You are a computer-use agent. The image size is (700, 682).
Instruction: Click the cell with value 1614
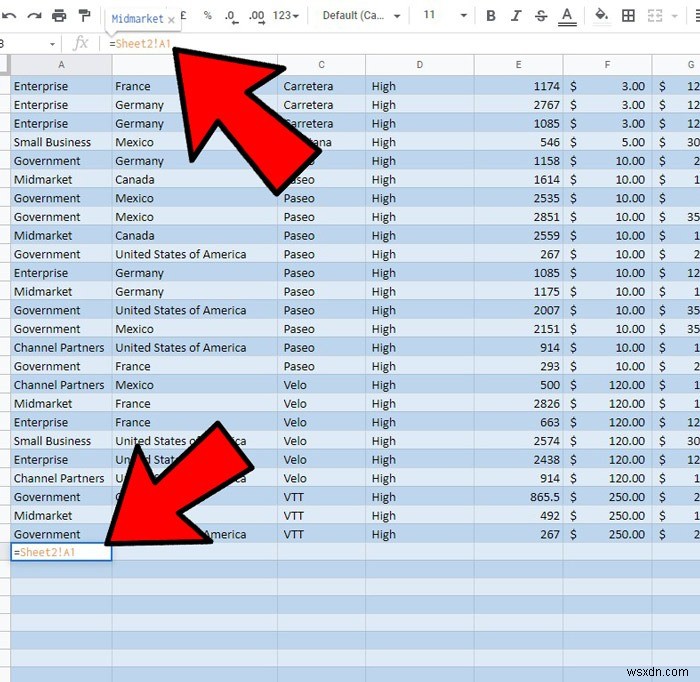[x=518, y=179]
